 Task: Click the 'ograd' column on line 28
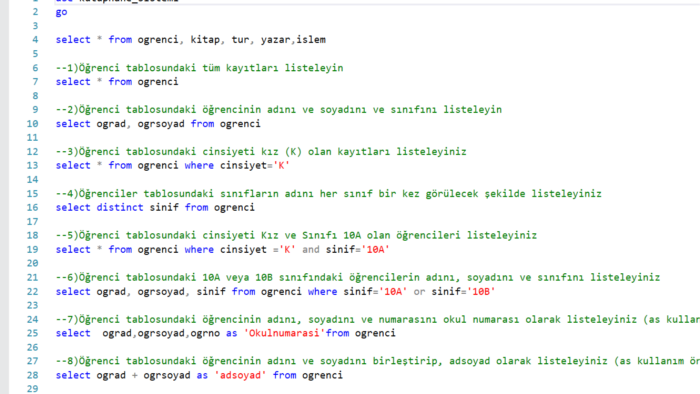111,376
